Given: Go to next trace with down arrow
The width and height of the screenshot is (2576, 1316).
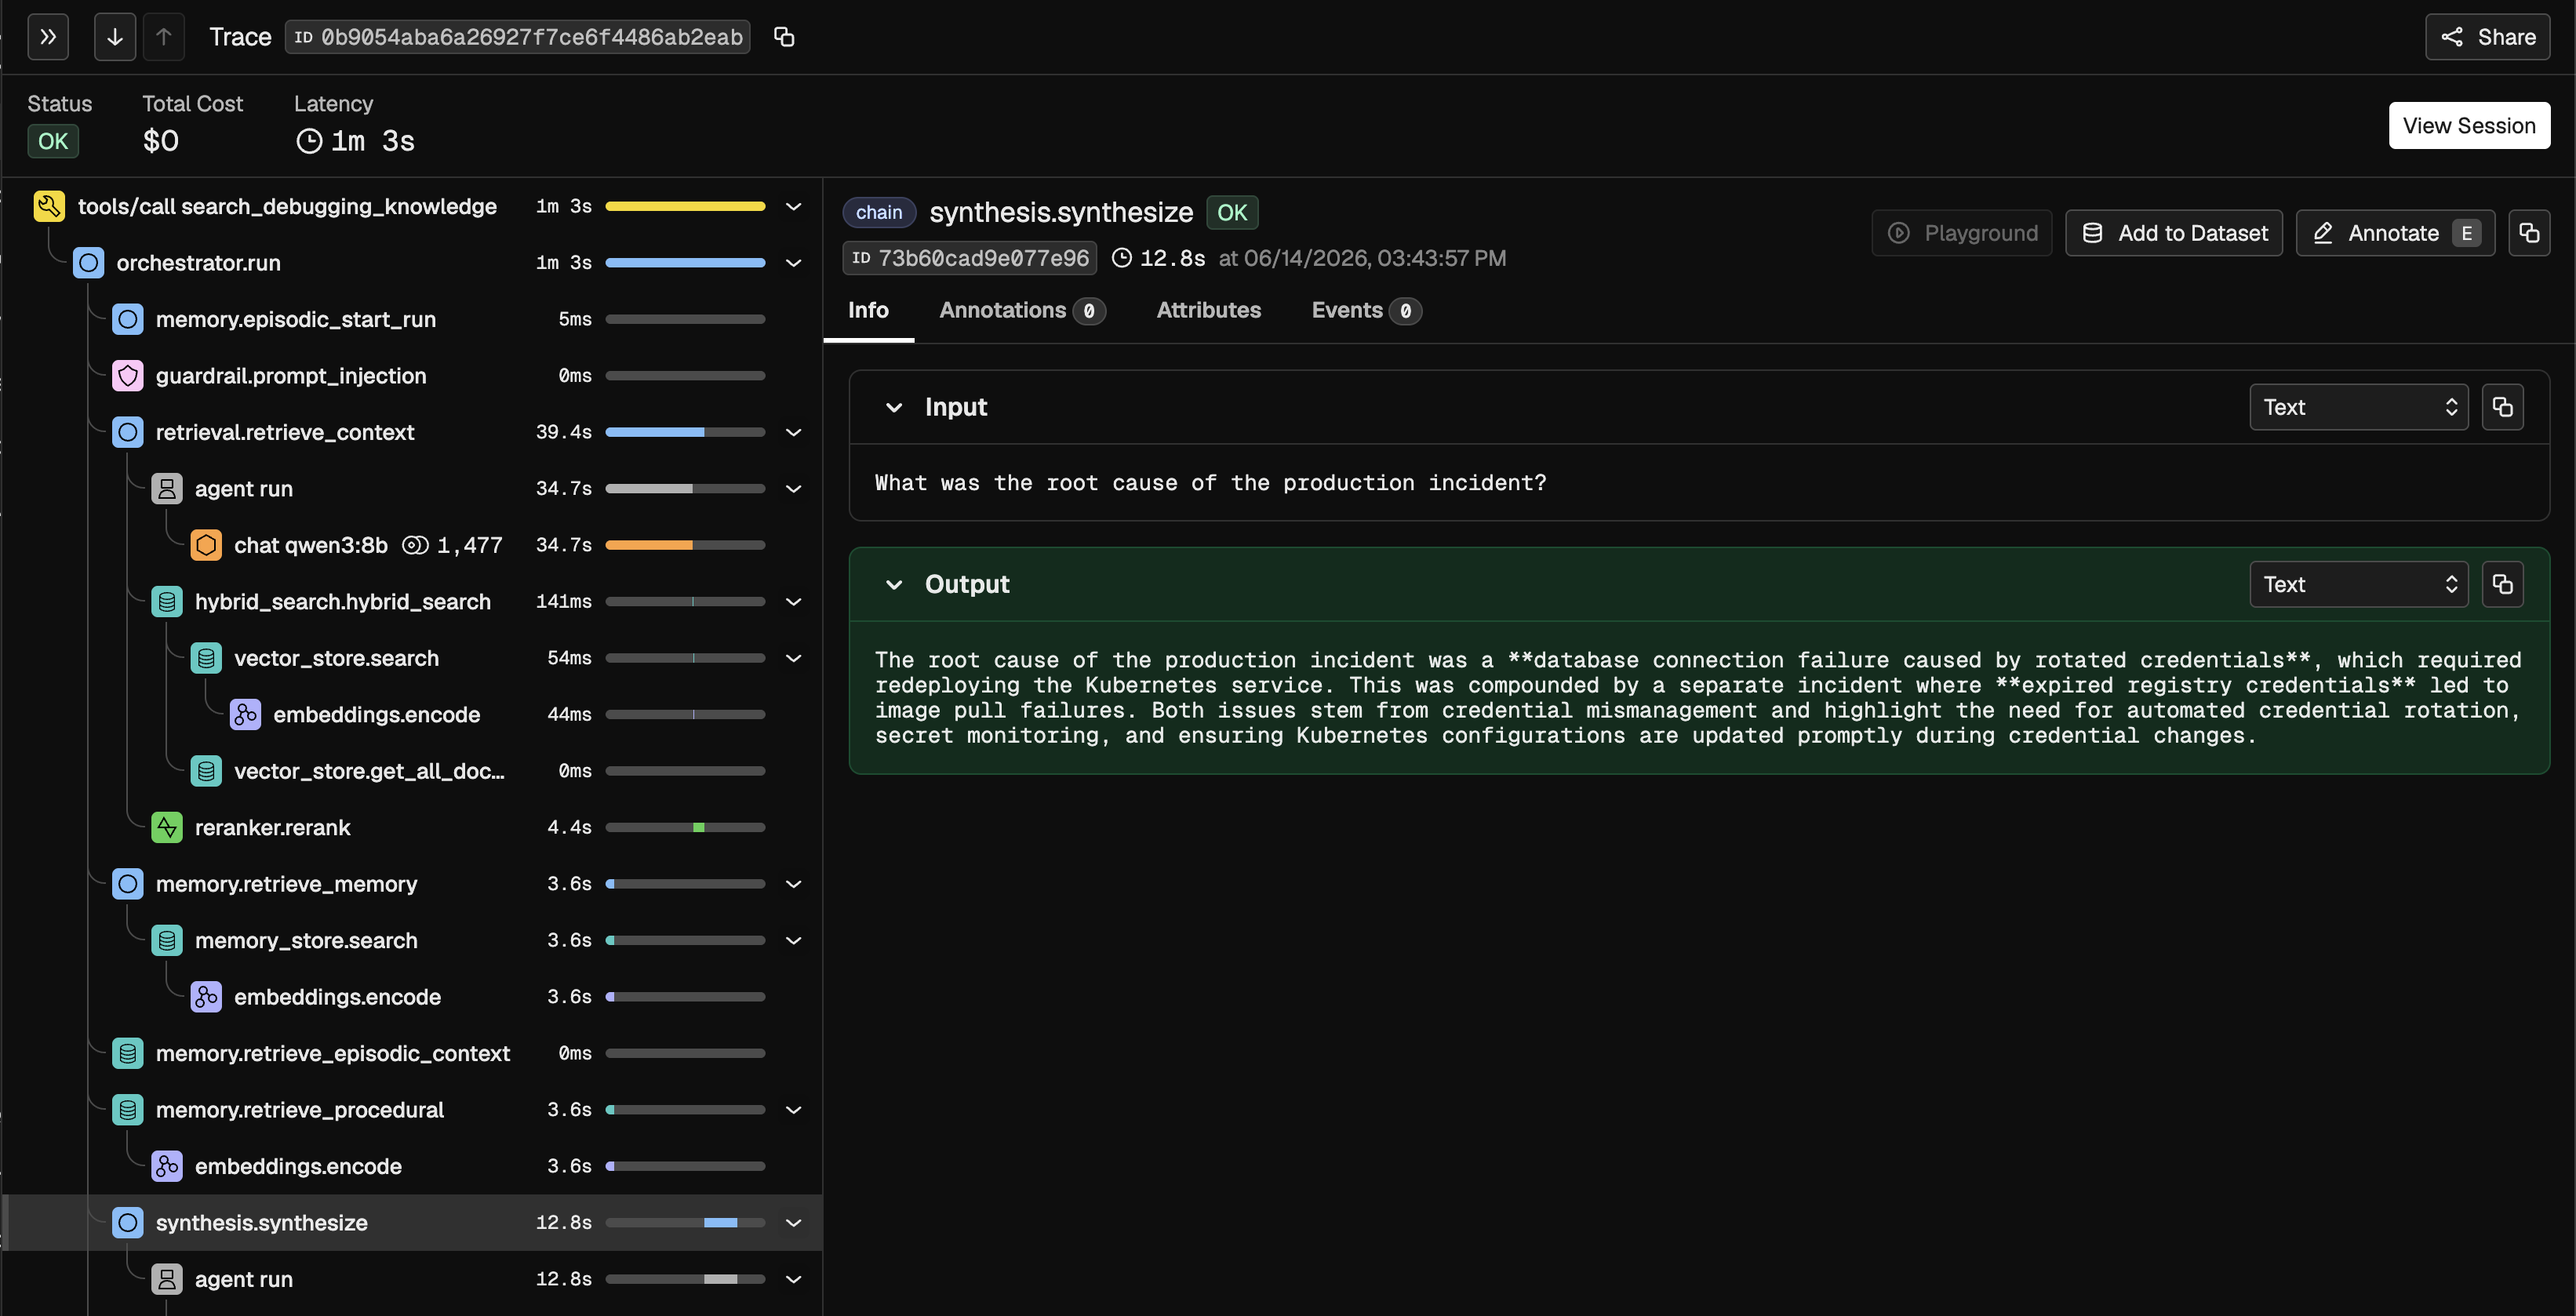Looking at the screenshot, I should coord(115,37).
